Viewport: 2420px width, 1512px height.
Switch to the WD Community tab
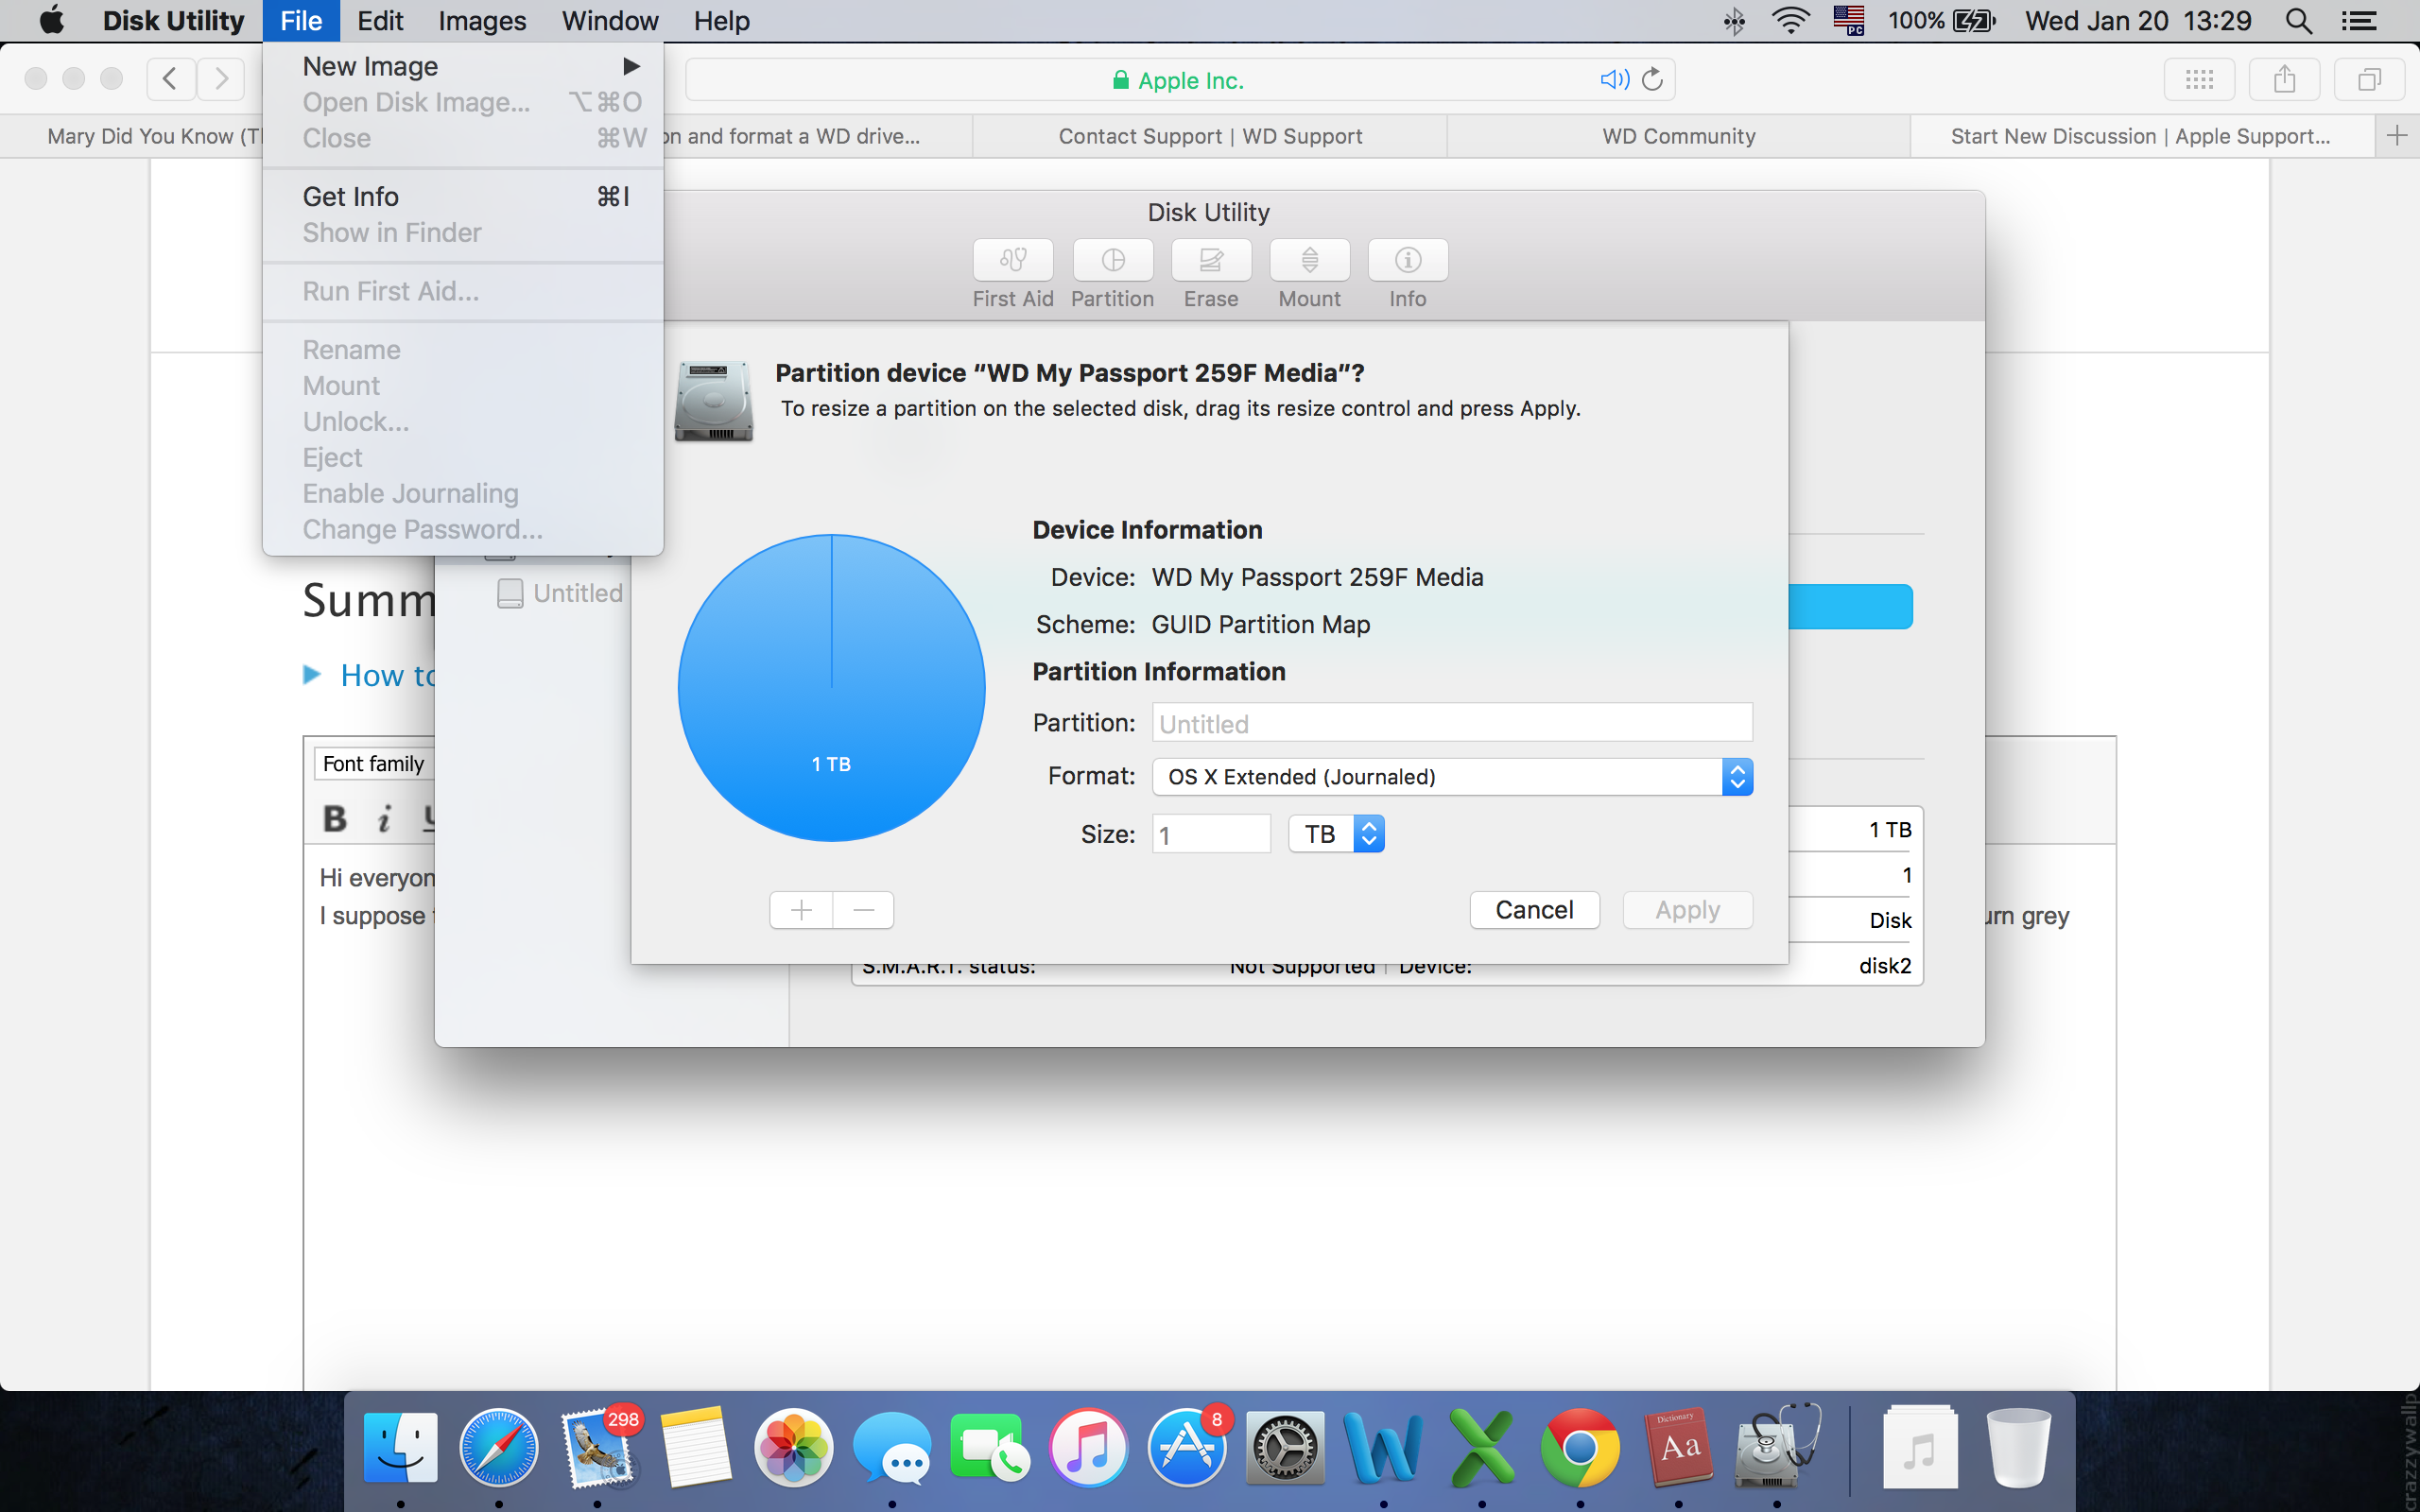coord(1678,136)
